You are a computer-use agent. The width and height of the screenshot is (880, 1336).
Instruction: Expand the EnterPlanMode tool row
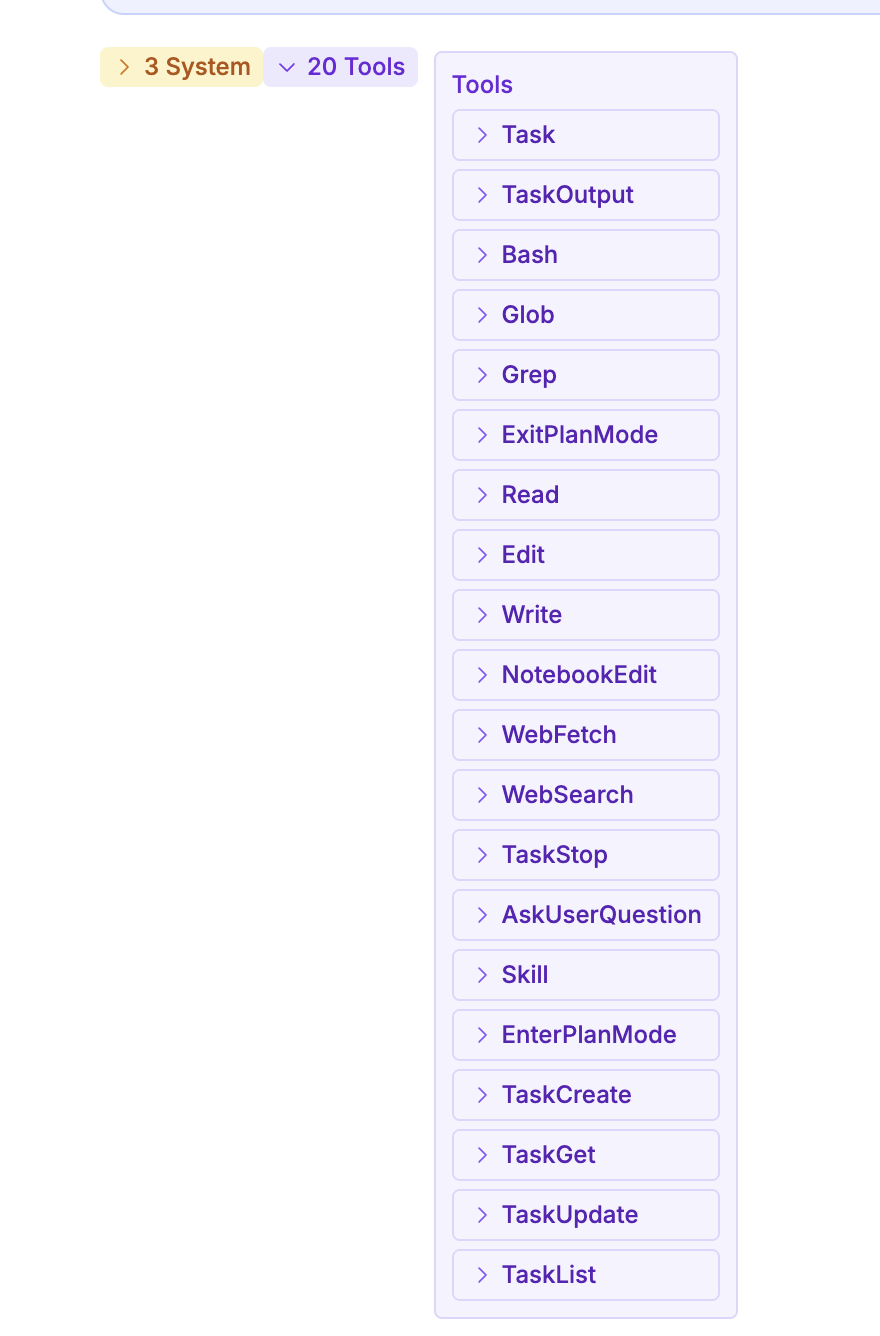[x=585, y=1035]
